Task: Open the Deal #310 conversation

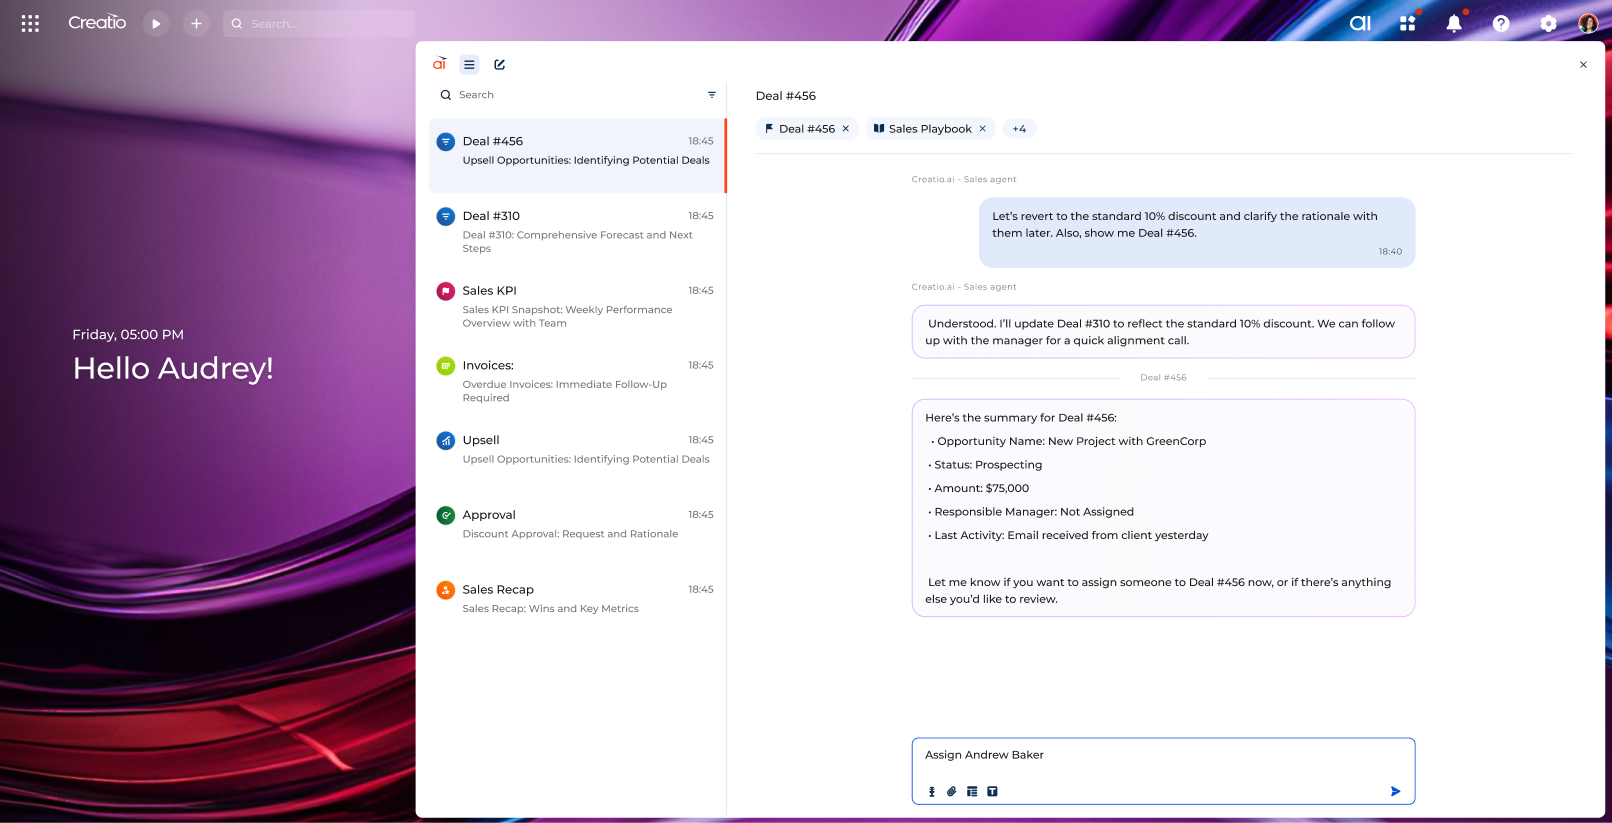Action: (577, 231)
